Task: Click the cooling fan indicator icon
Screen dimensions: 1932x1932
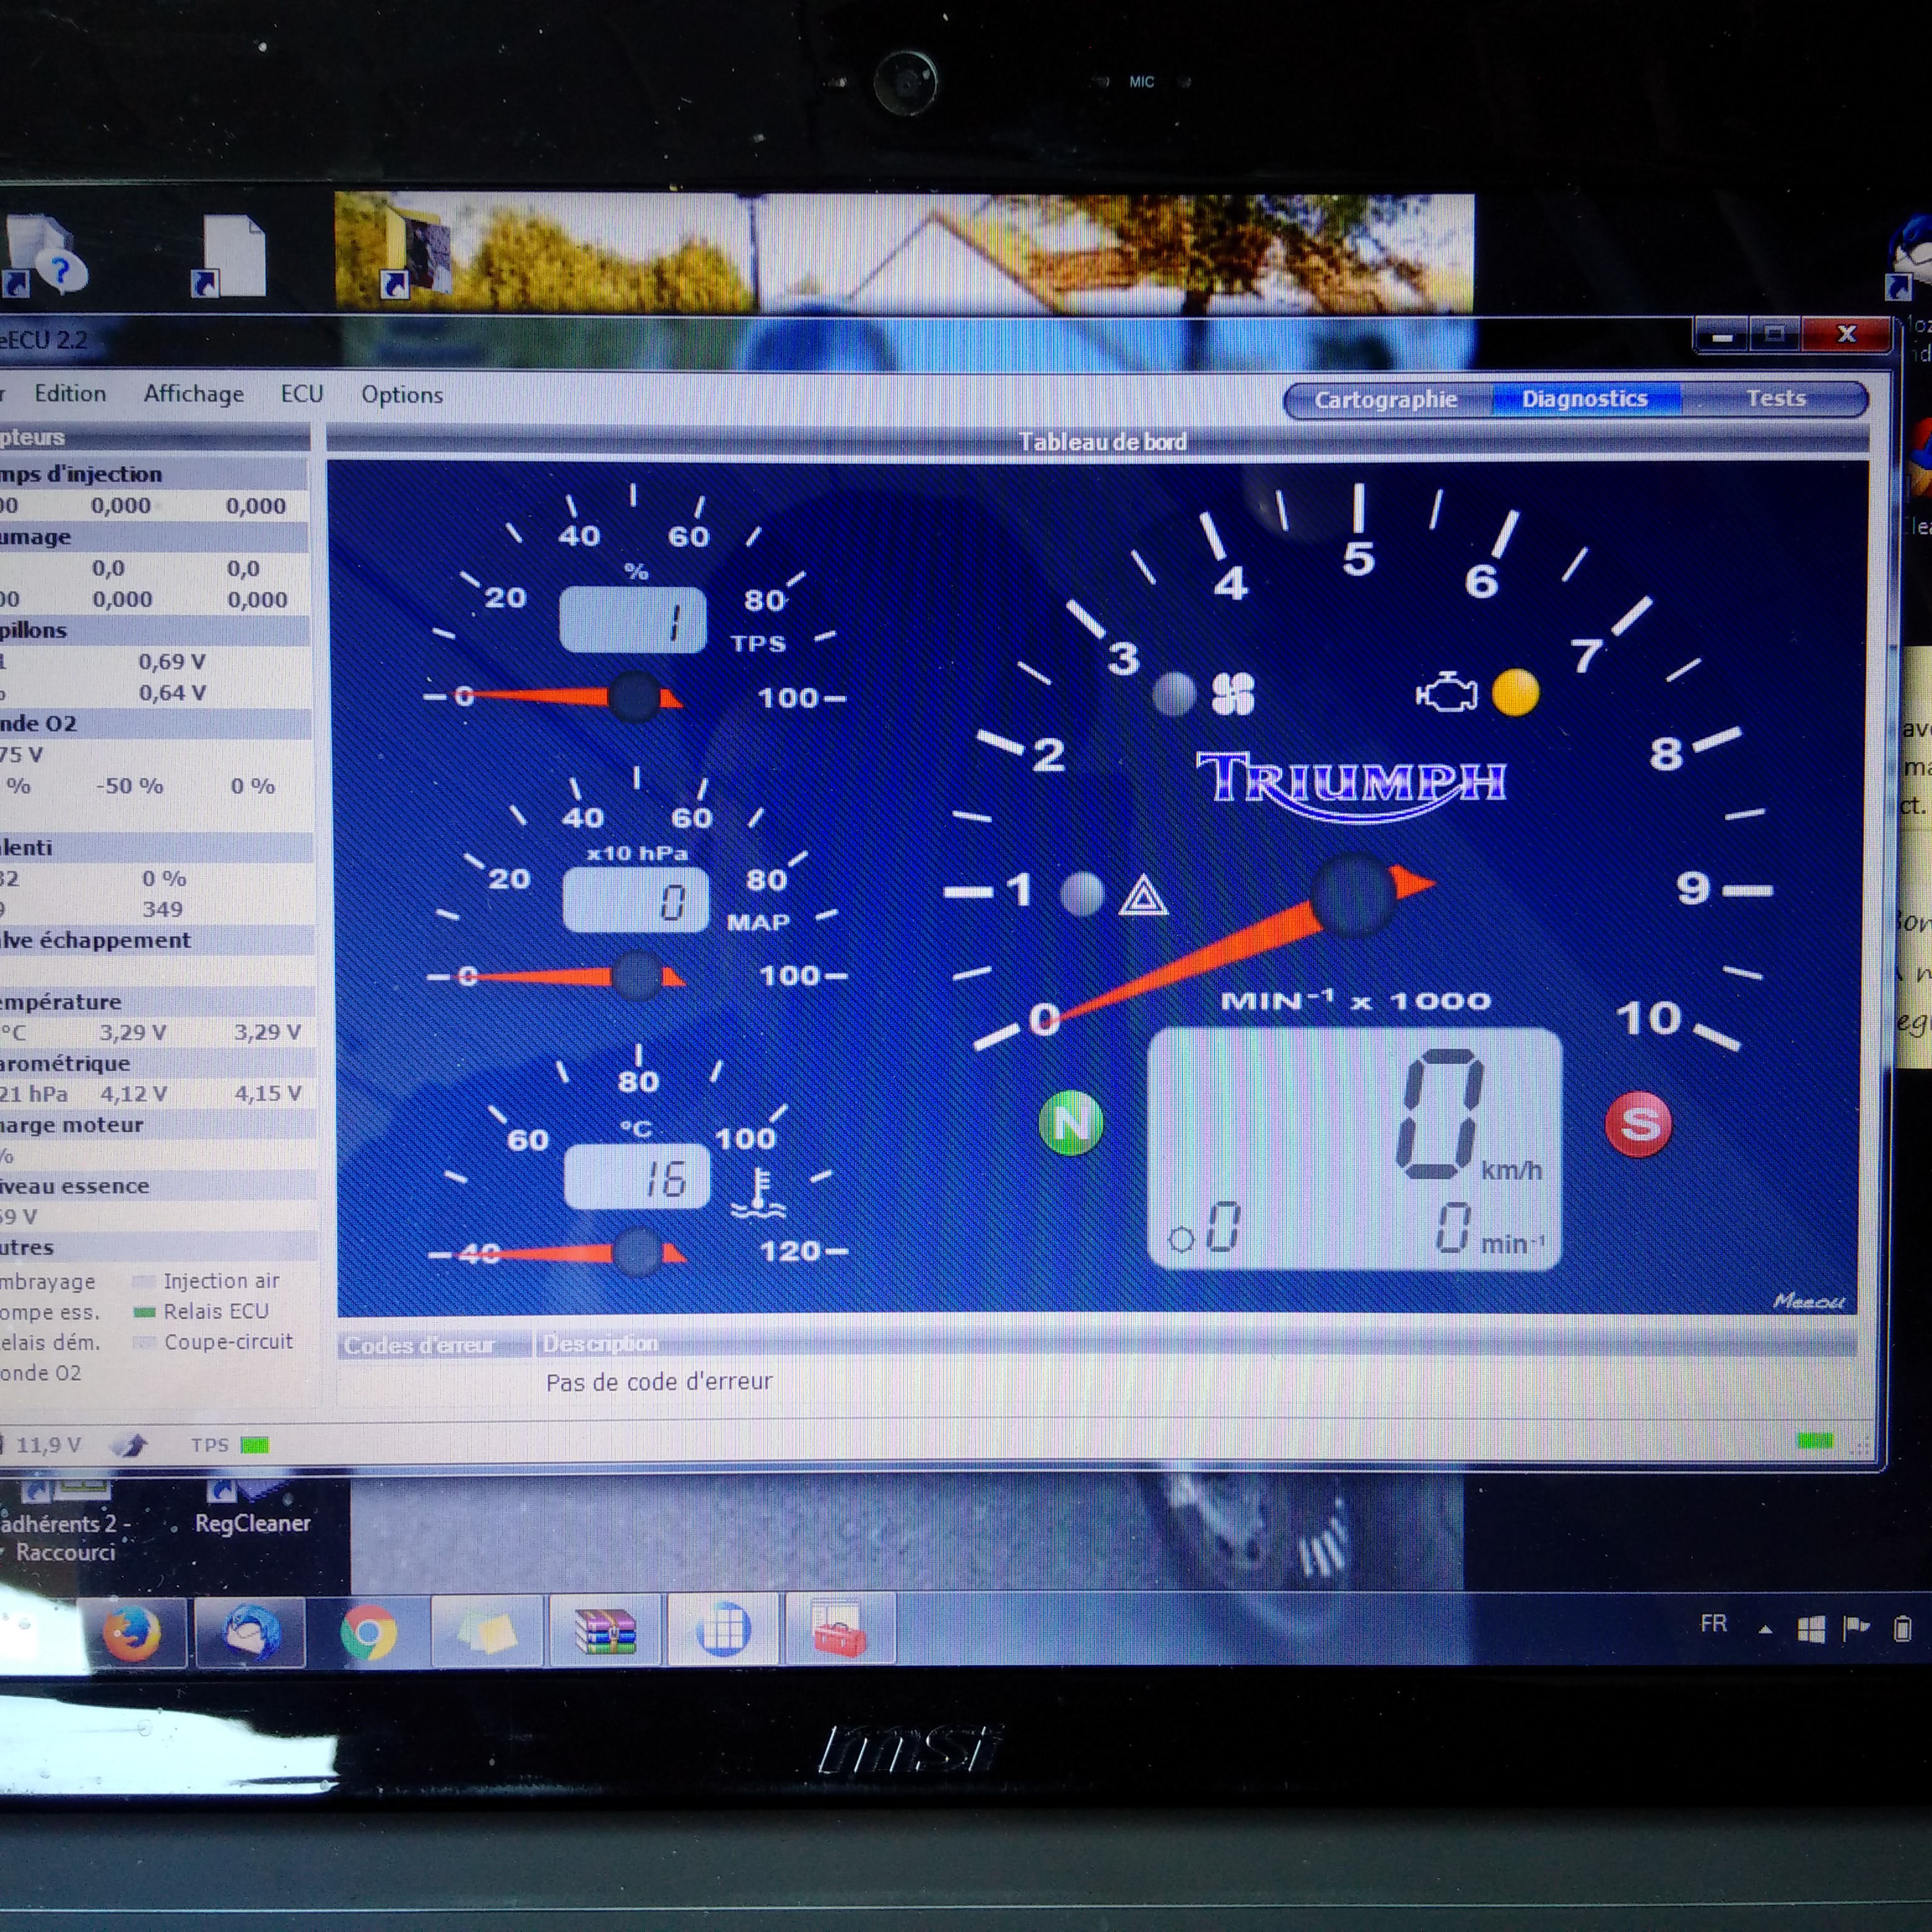Action: point(1232,694)
